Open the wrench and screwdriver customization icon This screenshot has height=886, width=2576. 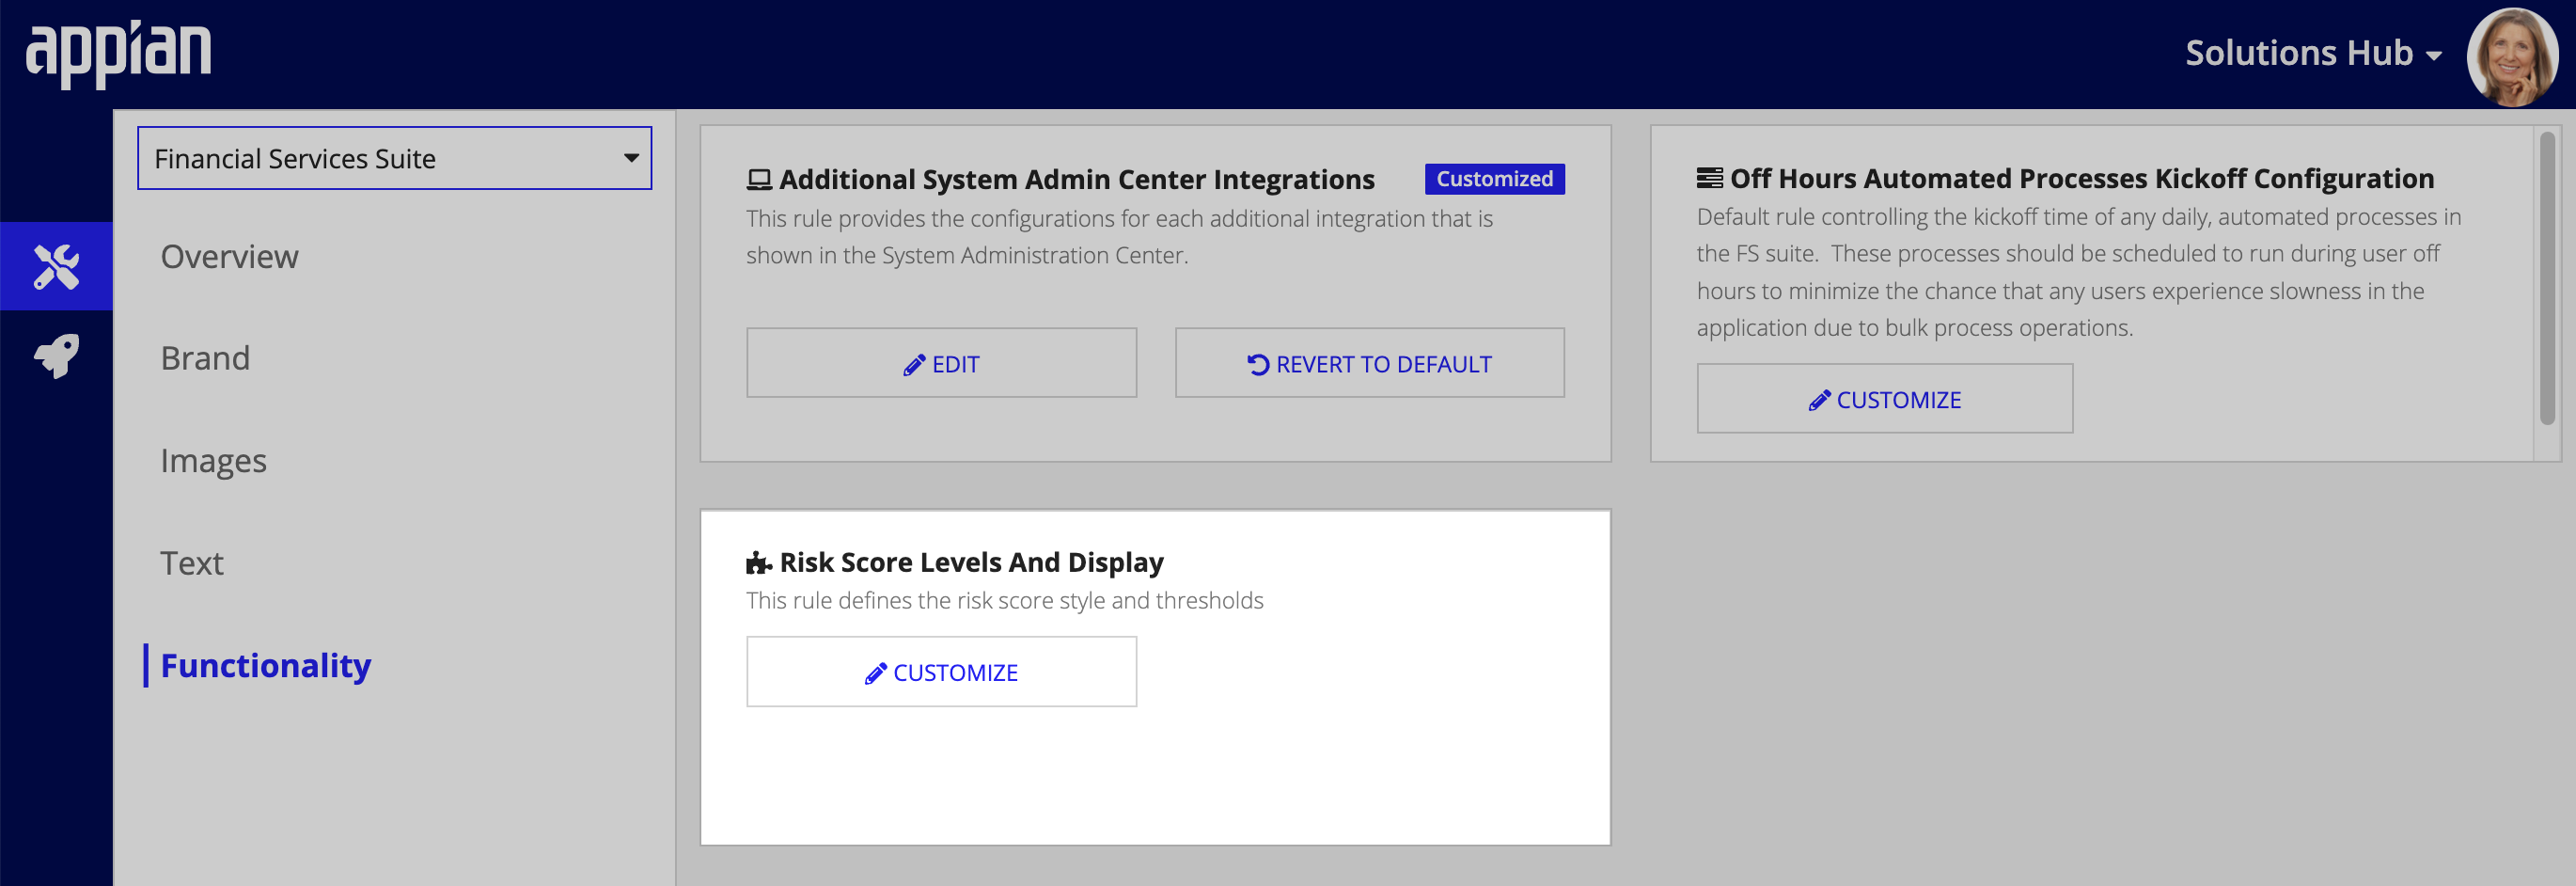[56, 266]
